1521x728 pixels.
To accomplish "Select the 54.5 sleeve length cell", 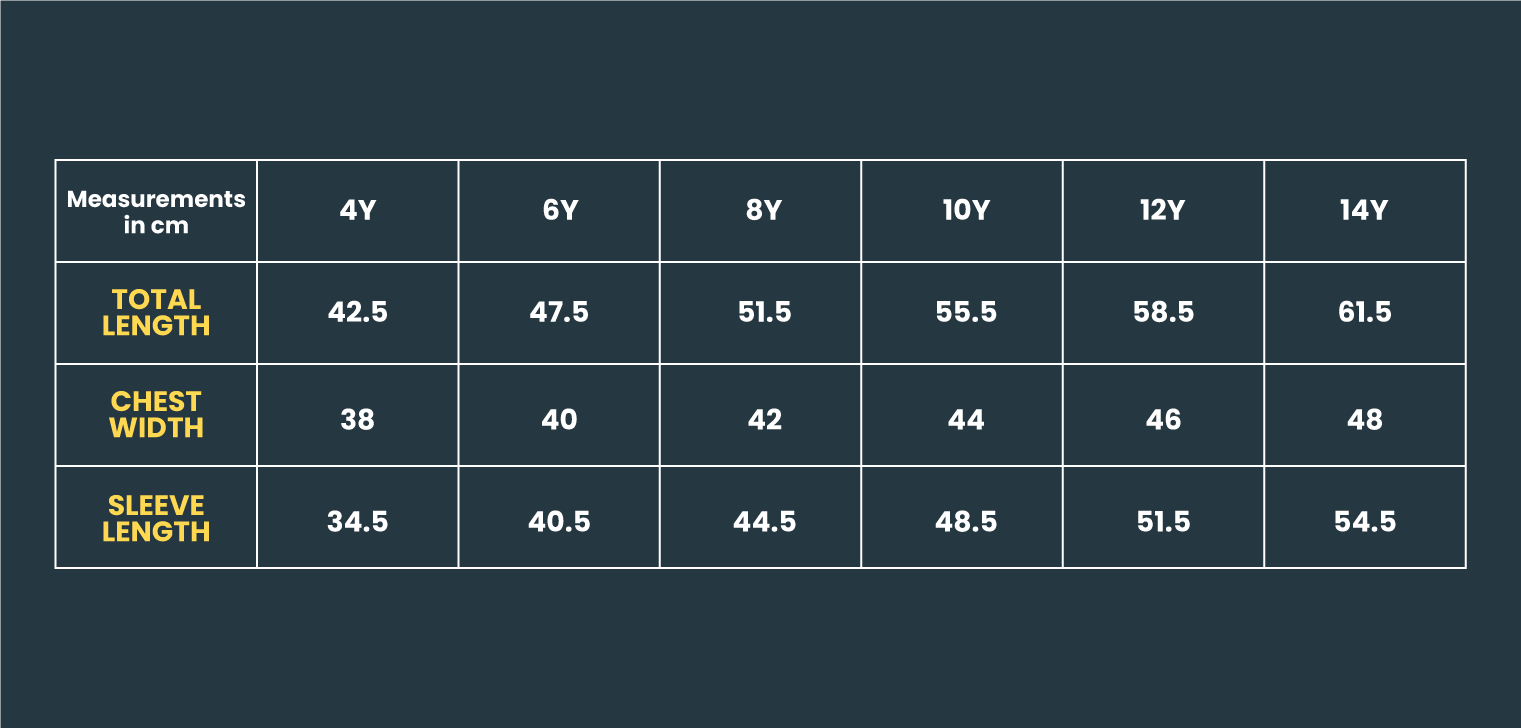I will pos(1364,521).
